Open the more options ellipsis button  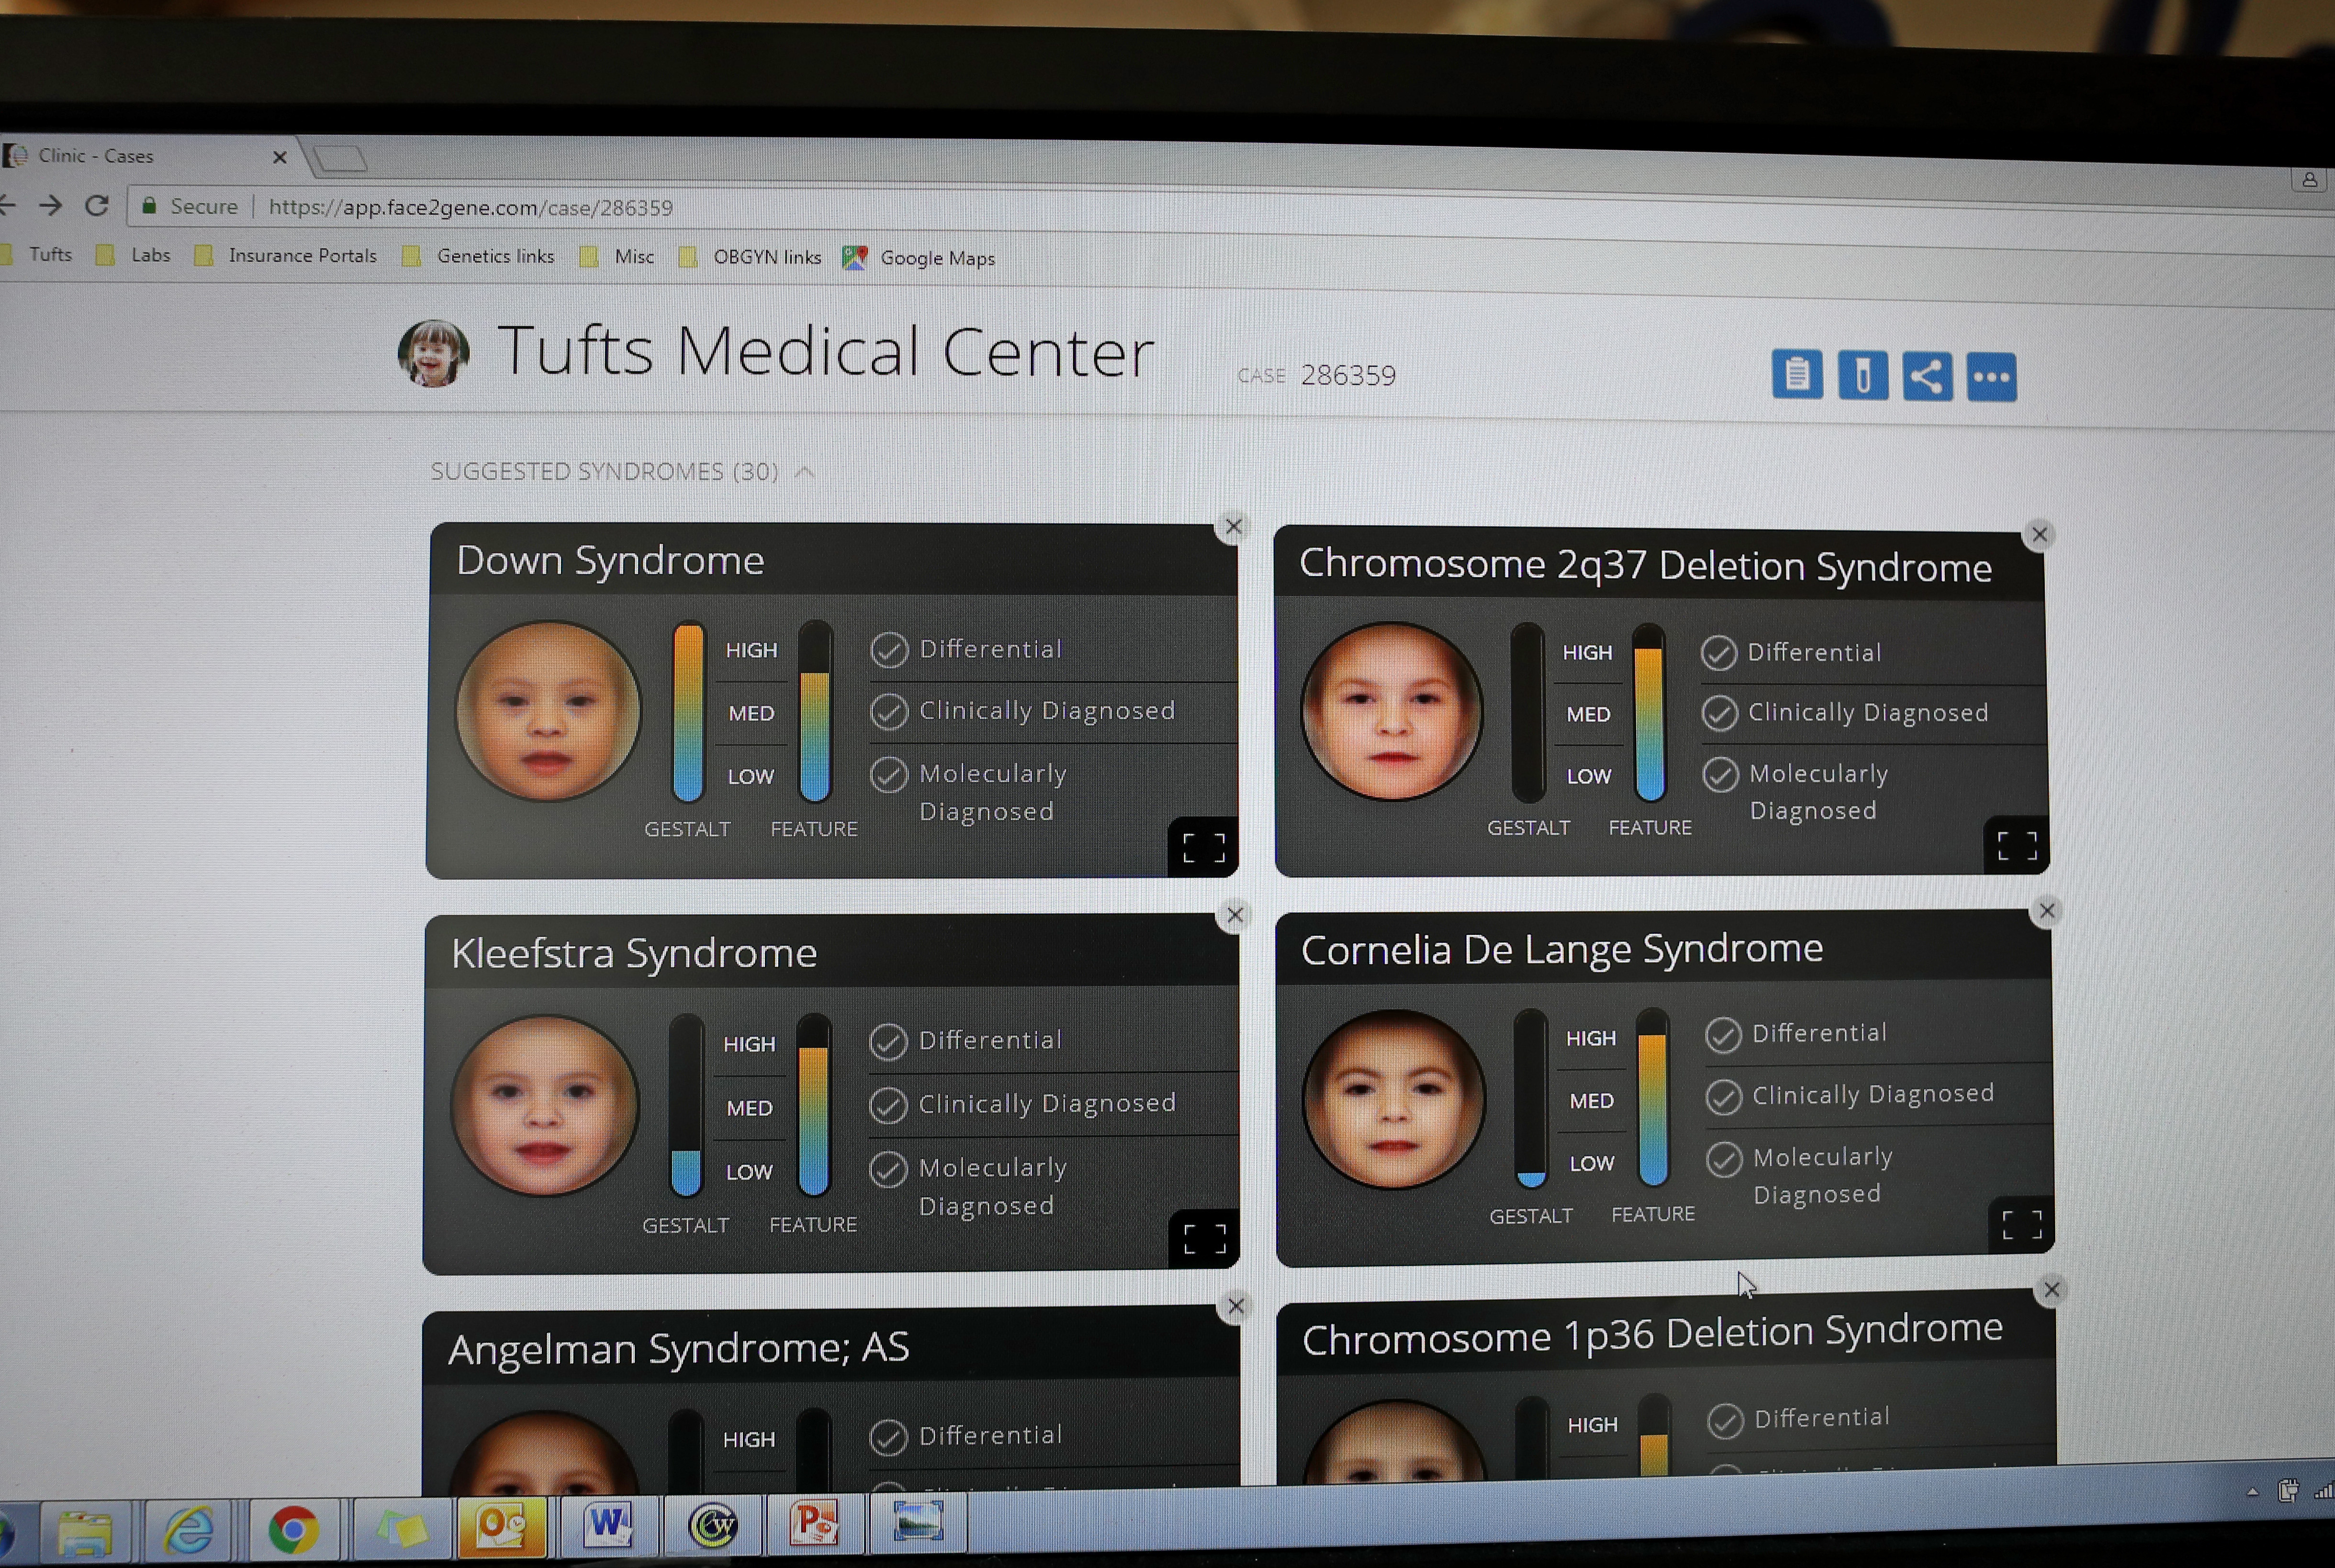pos(1991,378)
